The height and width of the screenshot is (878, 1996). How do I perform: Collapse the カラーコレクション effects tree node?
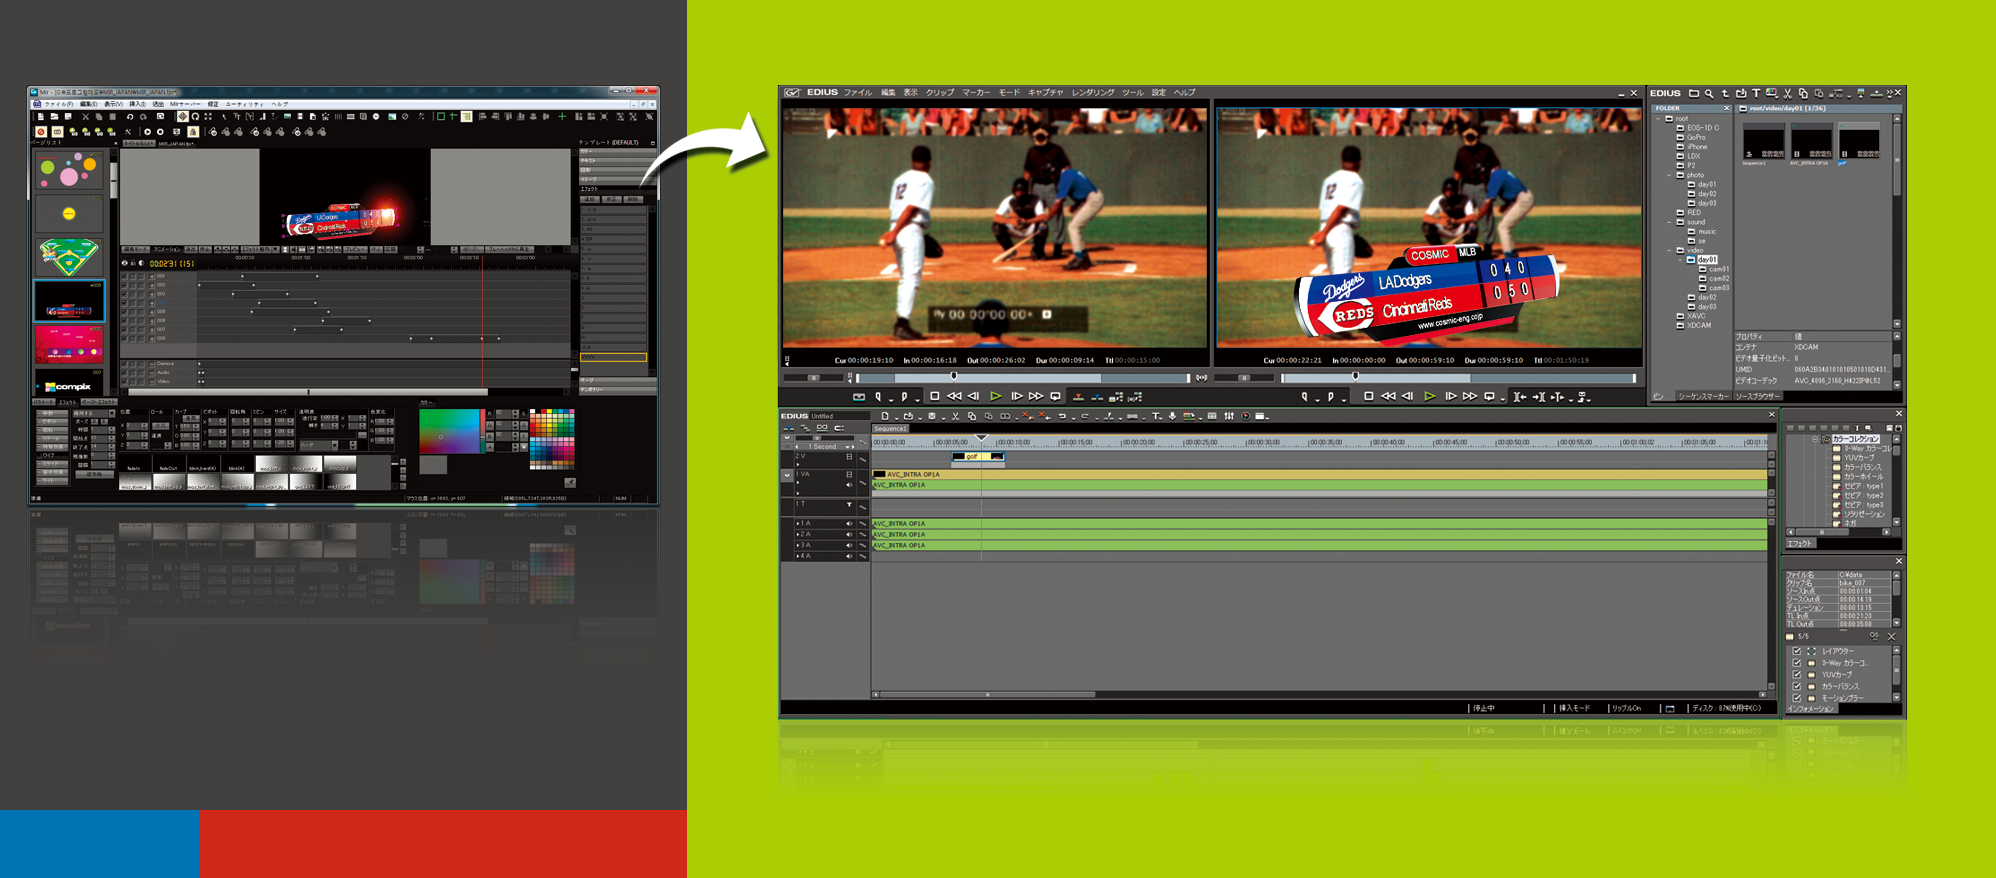coord(1814,439)
